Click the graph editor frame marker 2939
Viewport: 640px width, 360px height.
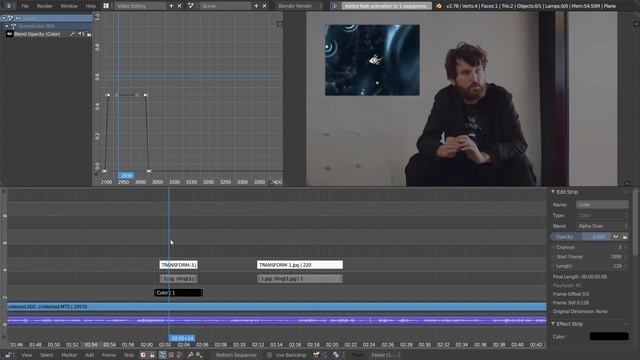click(126, 176)
